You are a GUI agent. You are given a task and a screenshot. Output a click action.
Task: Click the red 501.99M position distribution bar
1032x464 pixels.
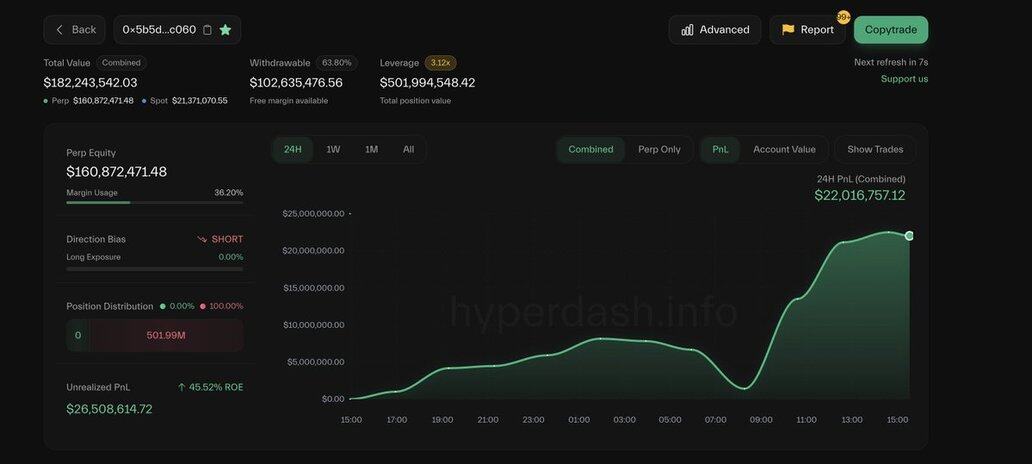pyautogui.click(x=166, y=335)
